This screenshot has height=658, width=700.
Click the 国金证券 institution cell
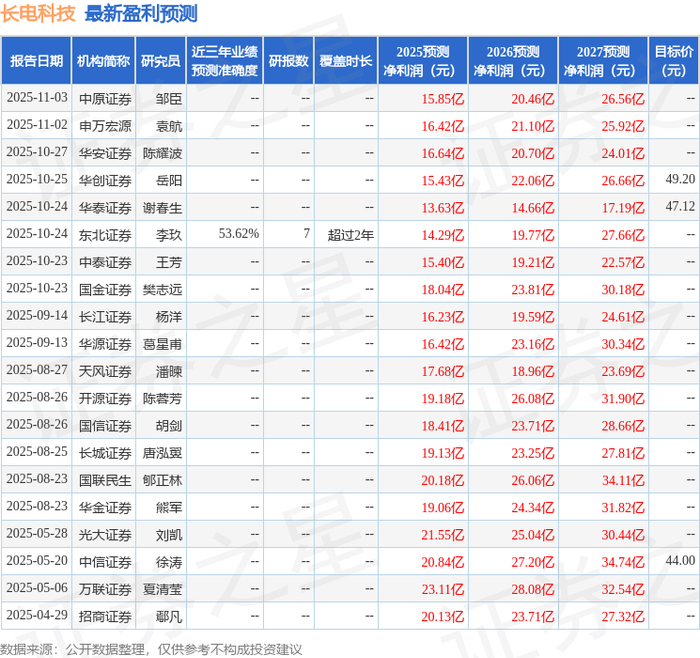105,289
